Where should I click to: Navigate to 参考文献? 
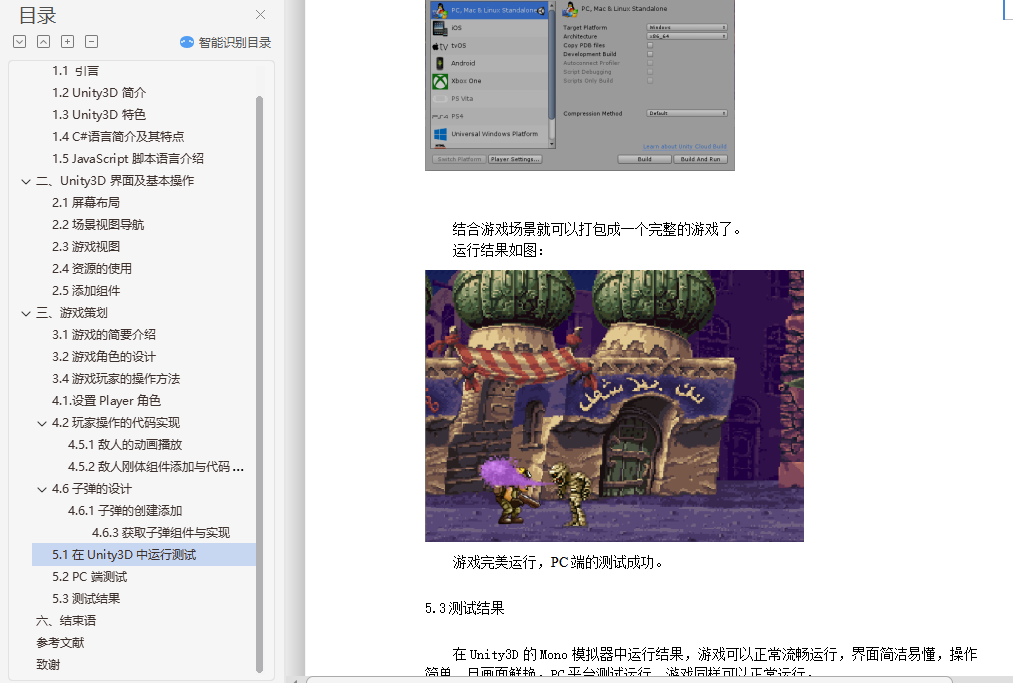click(60, 642)
